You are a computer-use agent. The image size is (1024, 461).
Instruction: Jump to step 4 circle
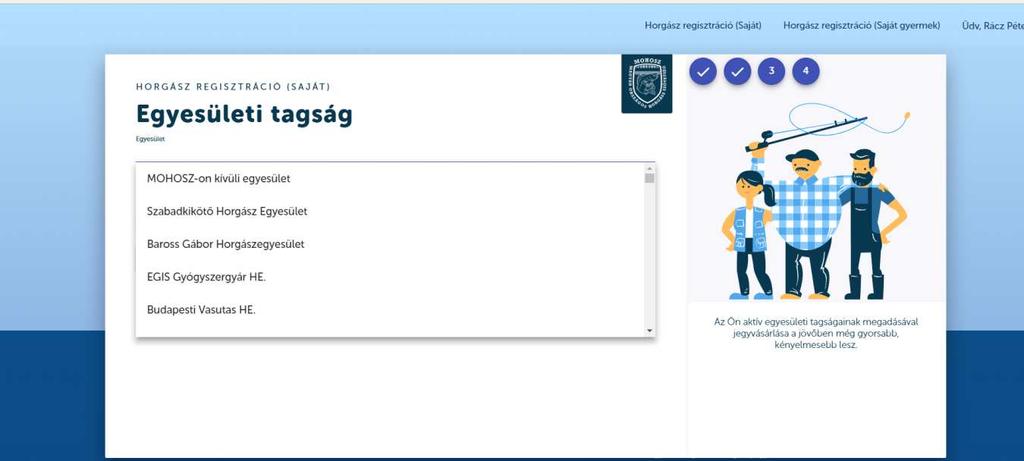tap(806, 72)
